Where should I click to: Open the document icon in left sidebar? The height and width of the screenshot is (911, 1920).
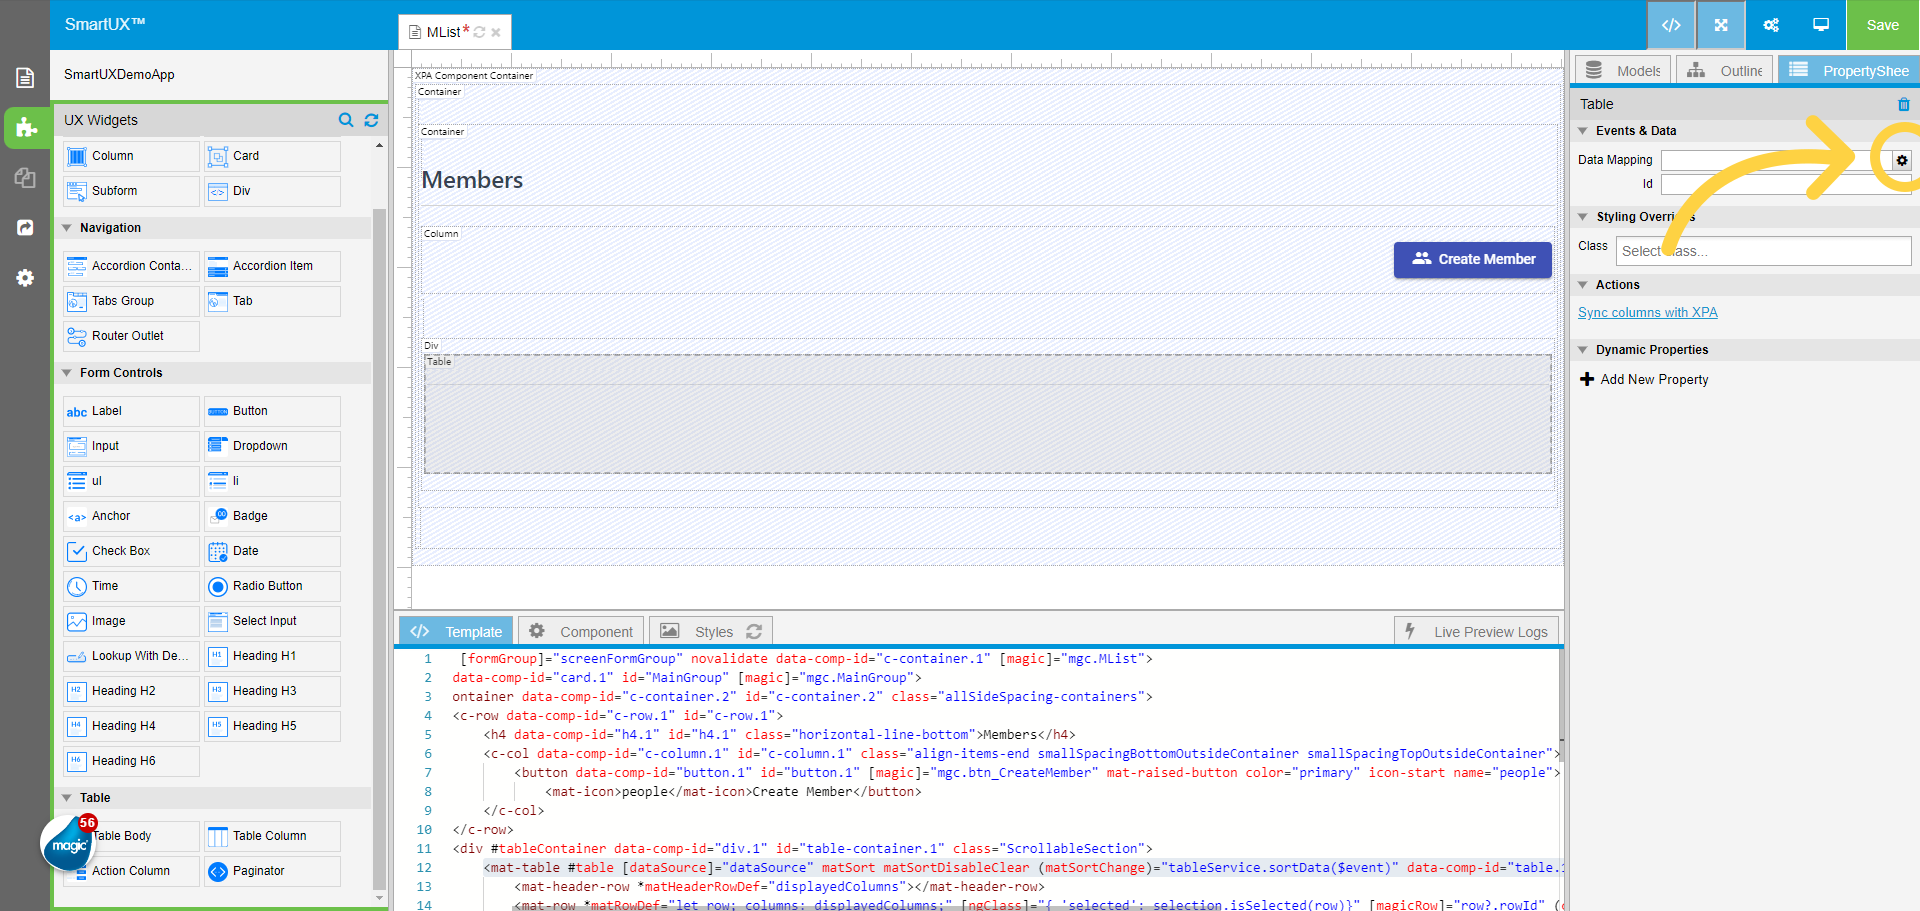tap(24, 77)
